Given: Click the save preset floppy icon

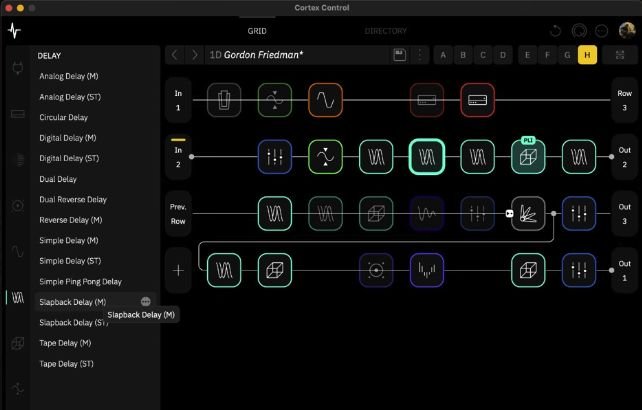Looking at the screenshot, I should [400, 55].
